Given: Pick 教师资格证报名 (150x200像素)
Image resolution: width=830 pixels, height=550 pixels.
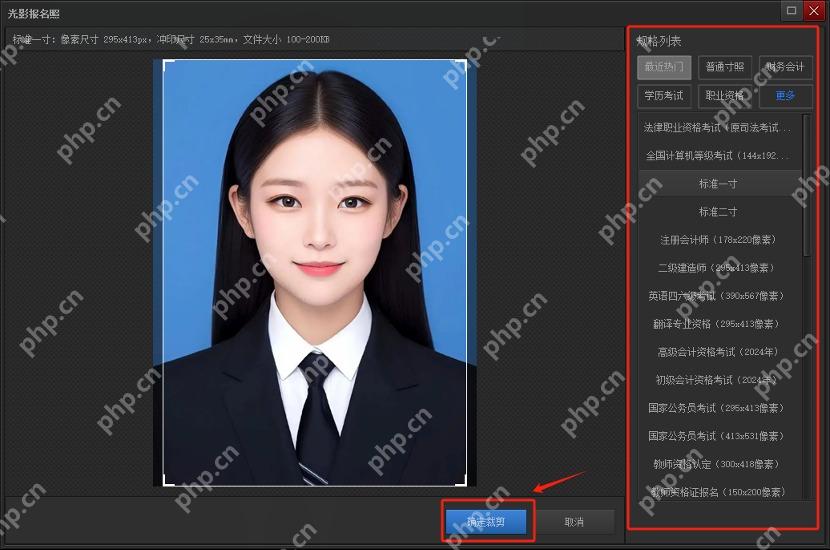Looking at the screenshot, I should point(719,492).
